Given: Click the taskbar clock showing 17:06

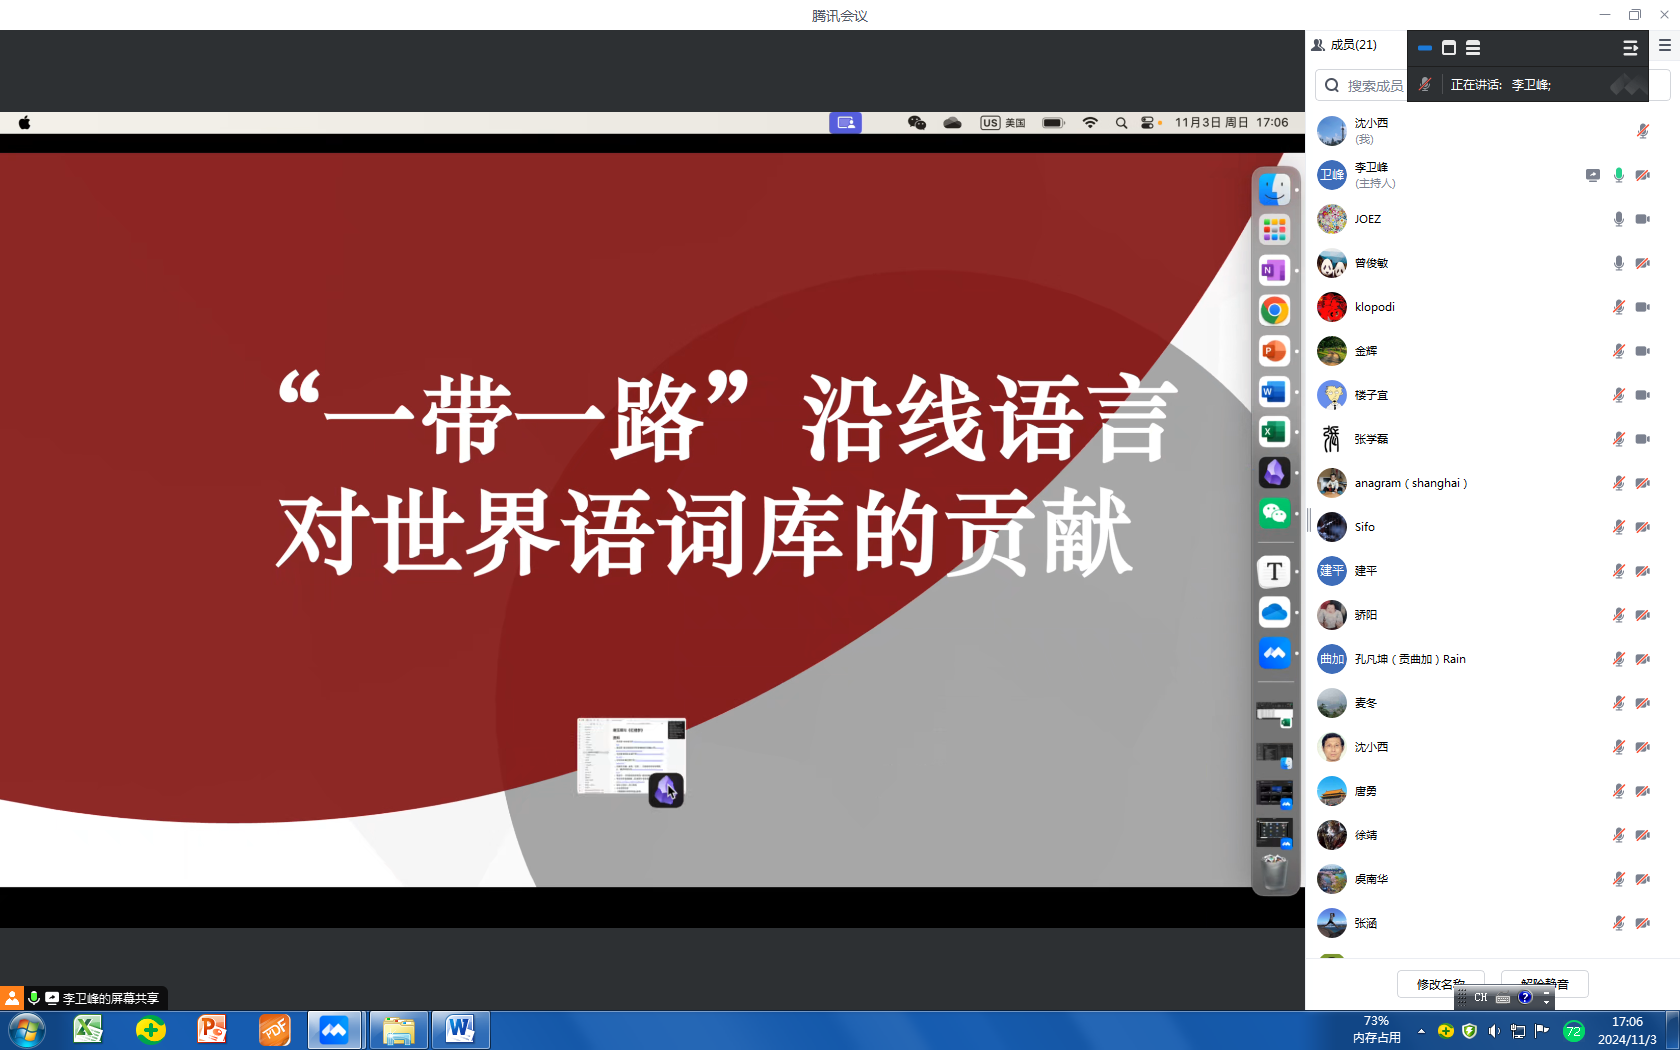Looking at the screenshot, I should coord(1627,1030).
